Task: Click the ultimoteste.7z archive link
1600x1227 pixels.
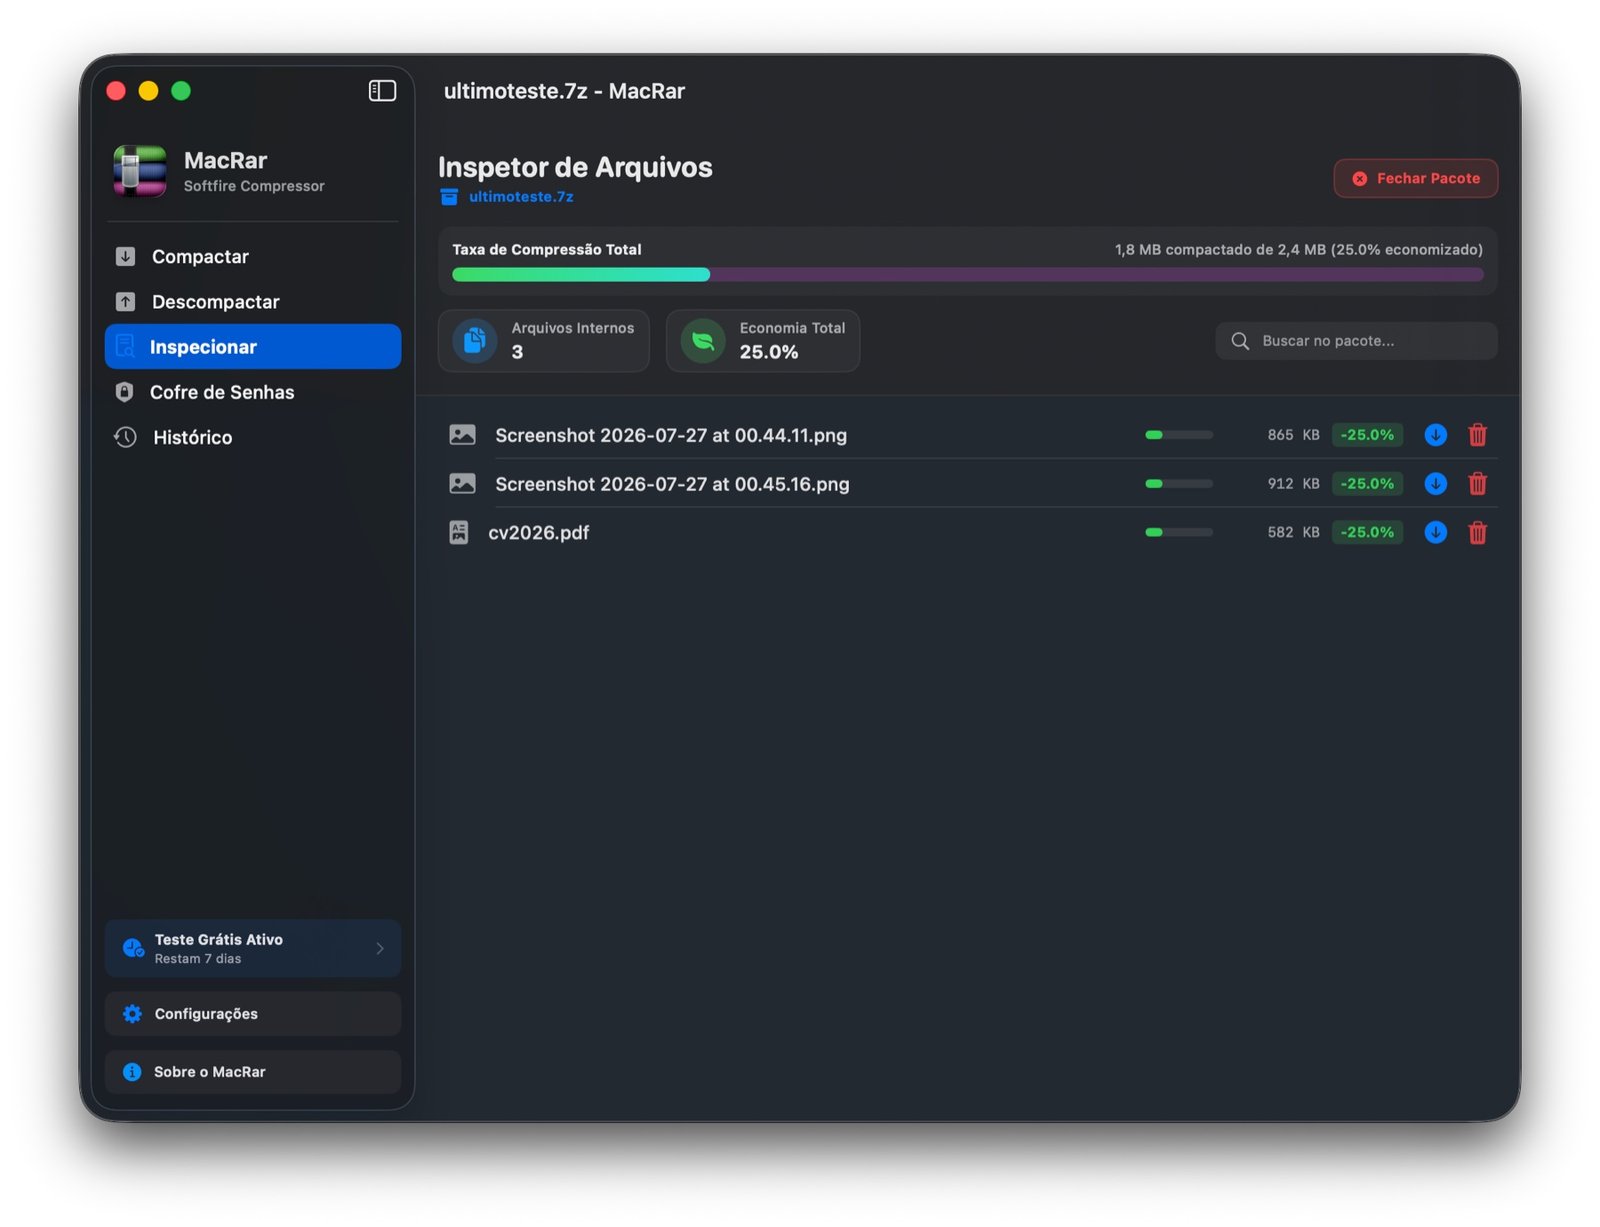Action: (521, 197)
